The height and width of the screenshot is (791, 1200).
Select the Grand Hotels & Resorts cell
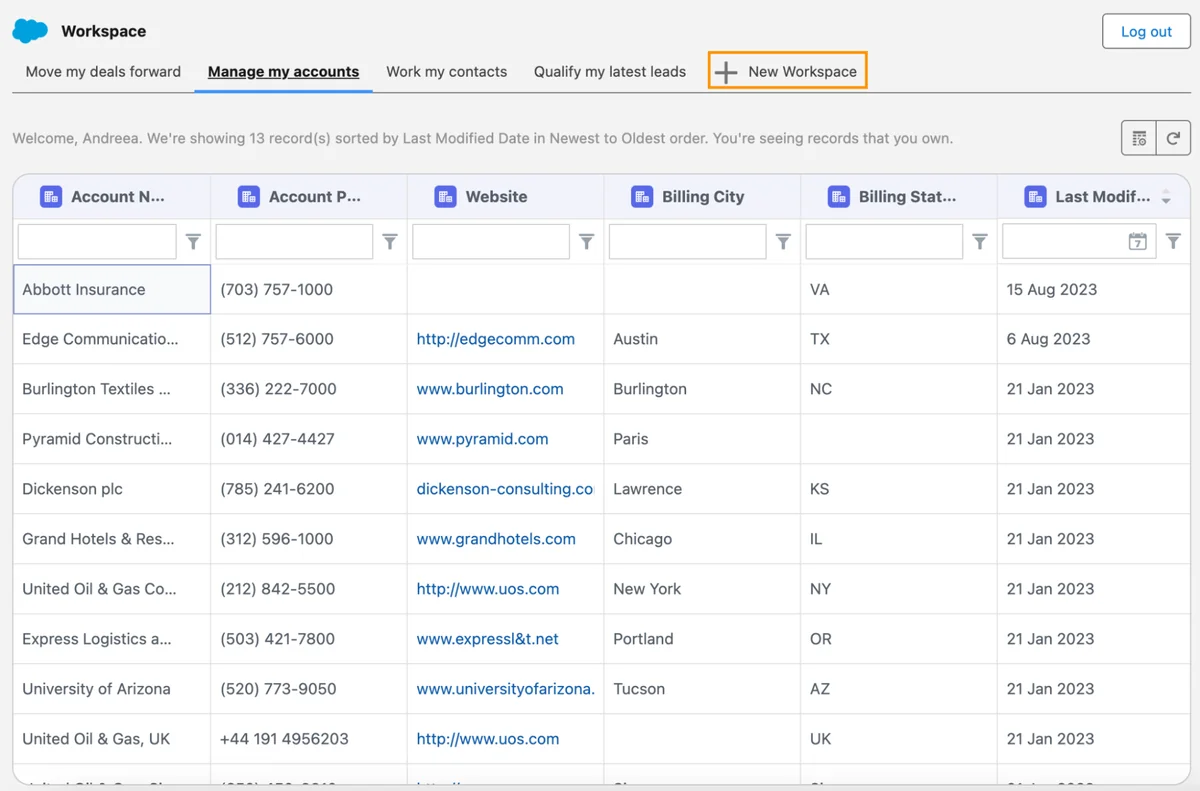point(112,539)
